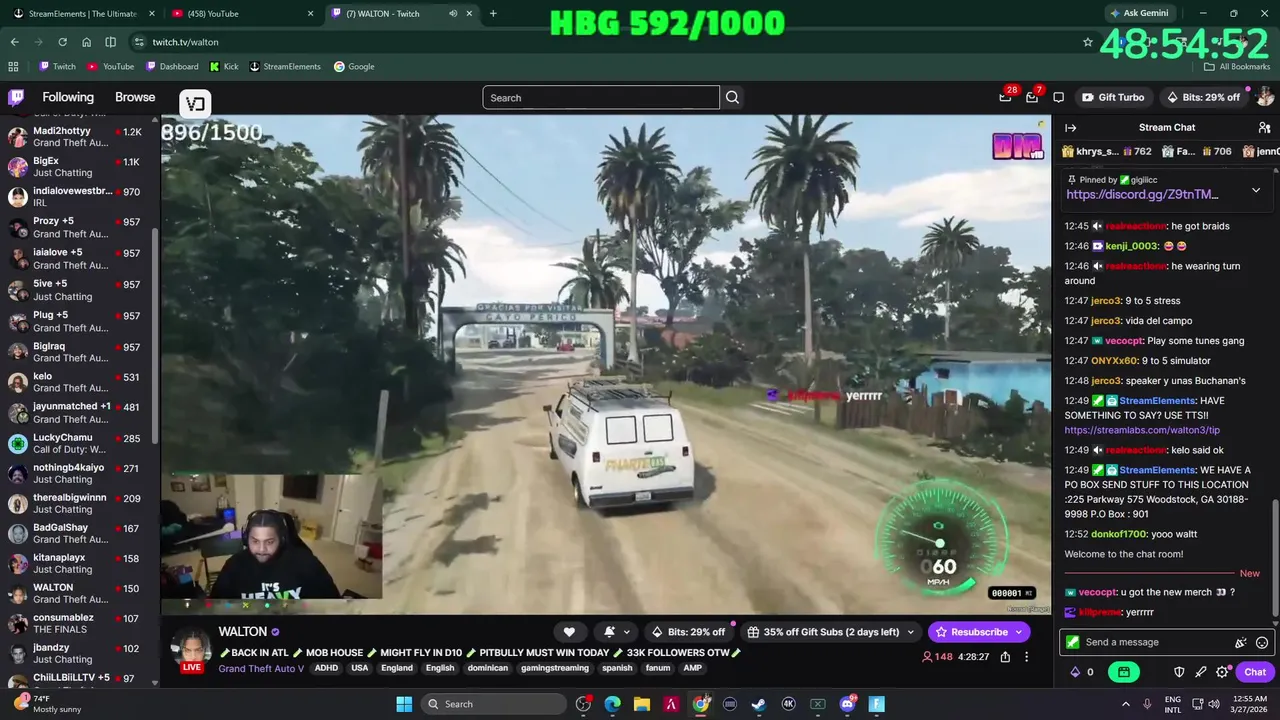Image resolution: width=1280 pixels, height=720 pixels.
Task: Click the Ask Gemini button
Action: tap(1138, 14)
